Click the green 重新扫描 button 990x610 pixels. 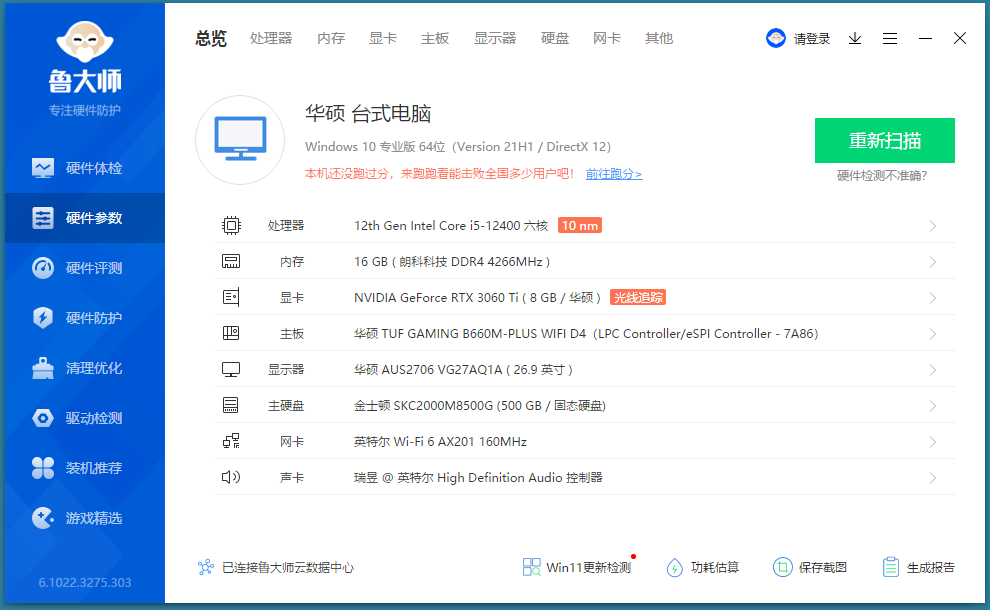click(885, 140)
